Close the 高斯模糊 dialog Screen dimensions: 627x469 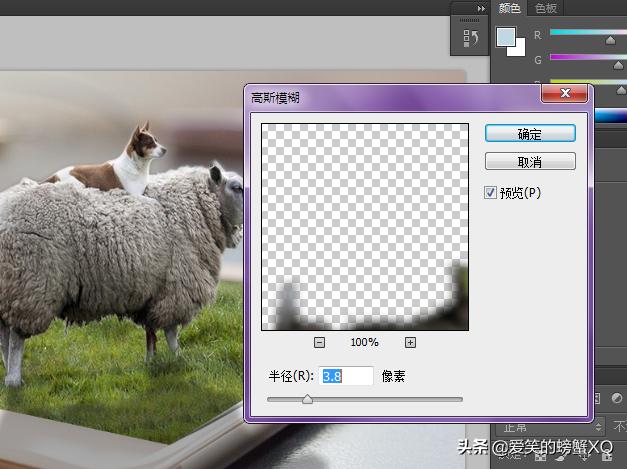pos(565,93)
